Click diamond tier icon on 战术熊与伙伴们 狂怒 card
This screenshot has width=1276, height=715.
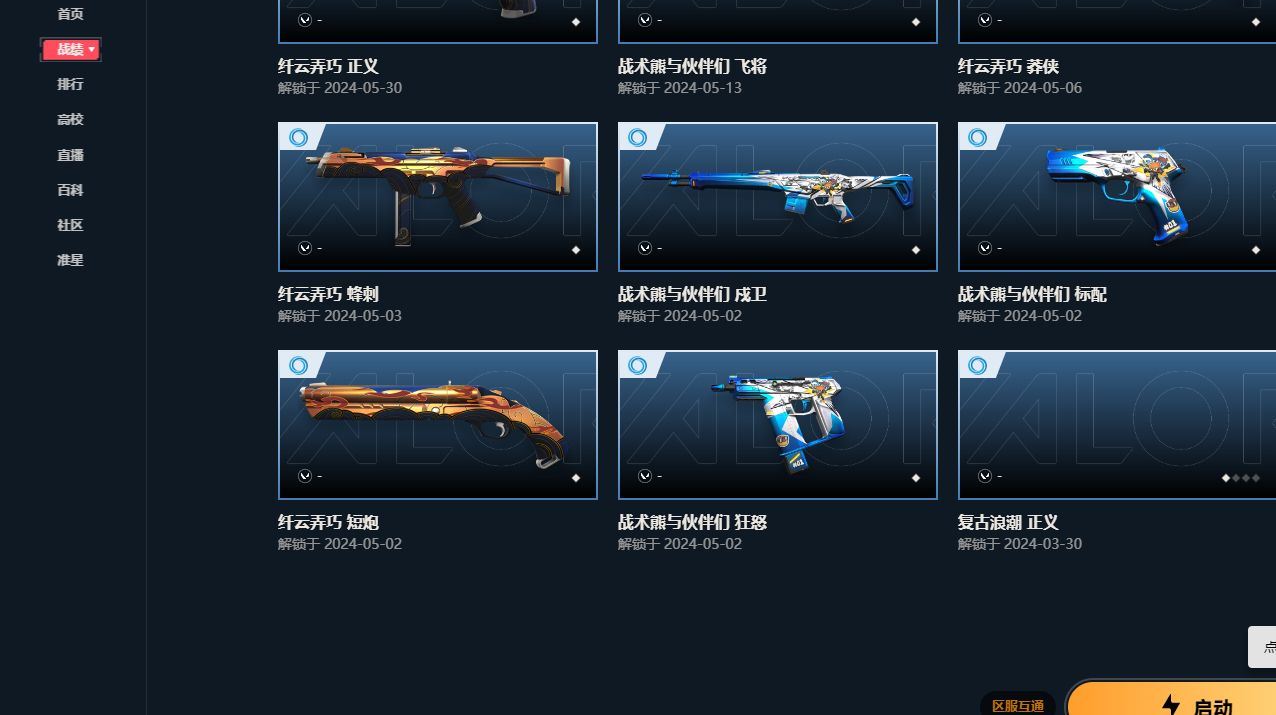[915, 478]
